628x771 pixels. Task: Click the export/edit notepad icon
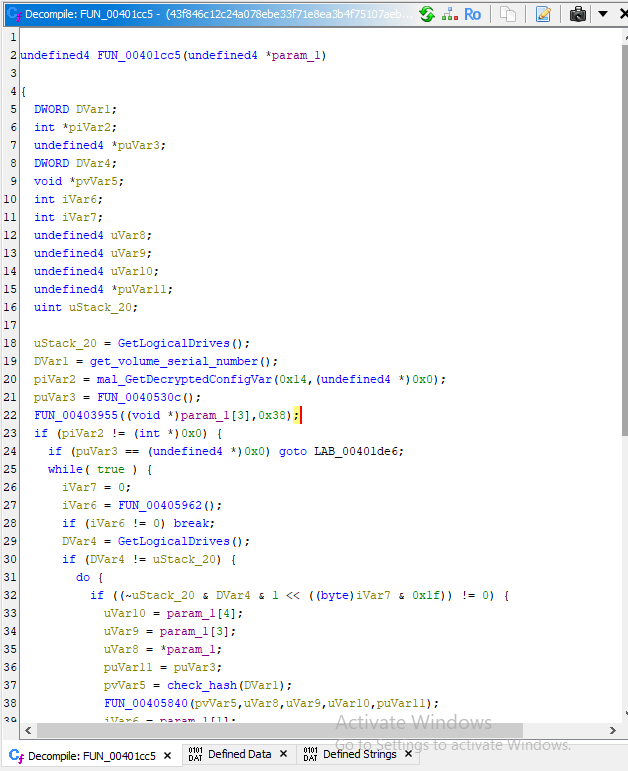543,14
